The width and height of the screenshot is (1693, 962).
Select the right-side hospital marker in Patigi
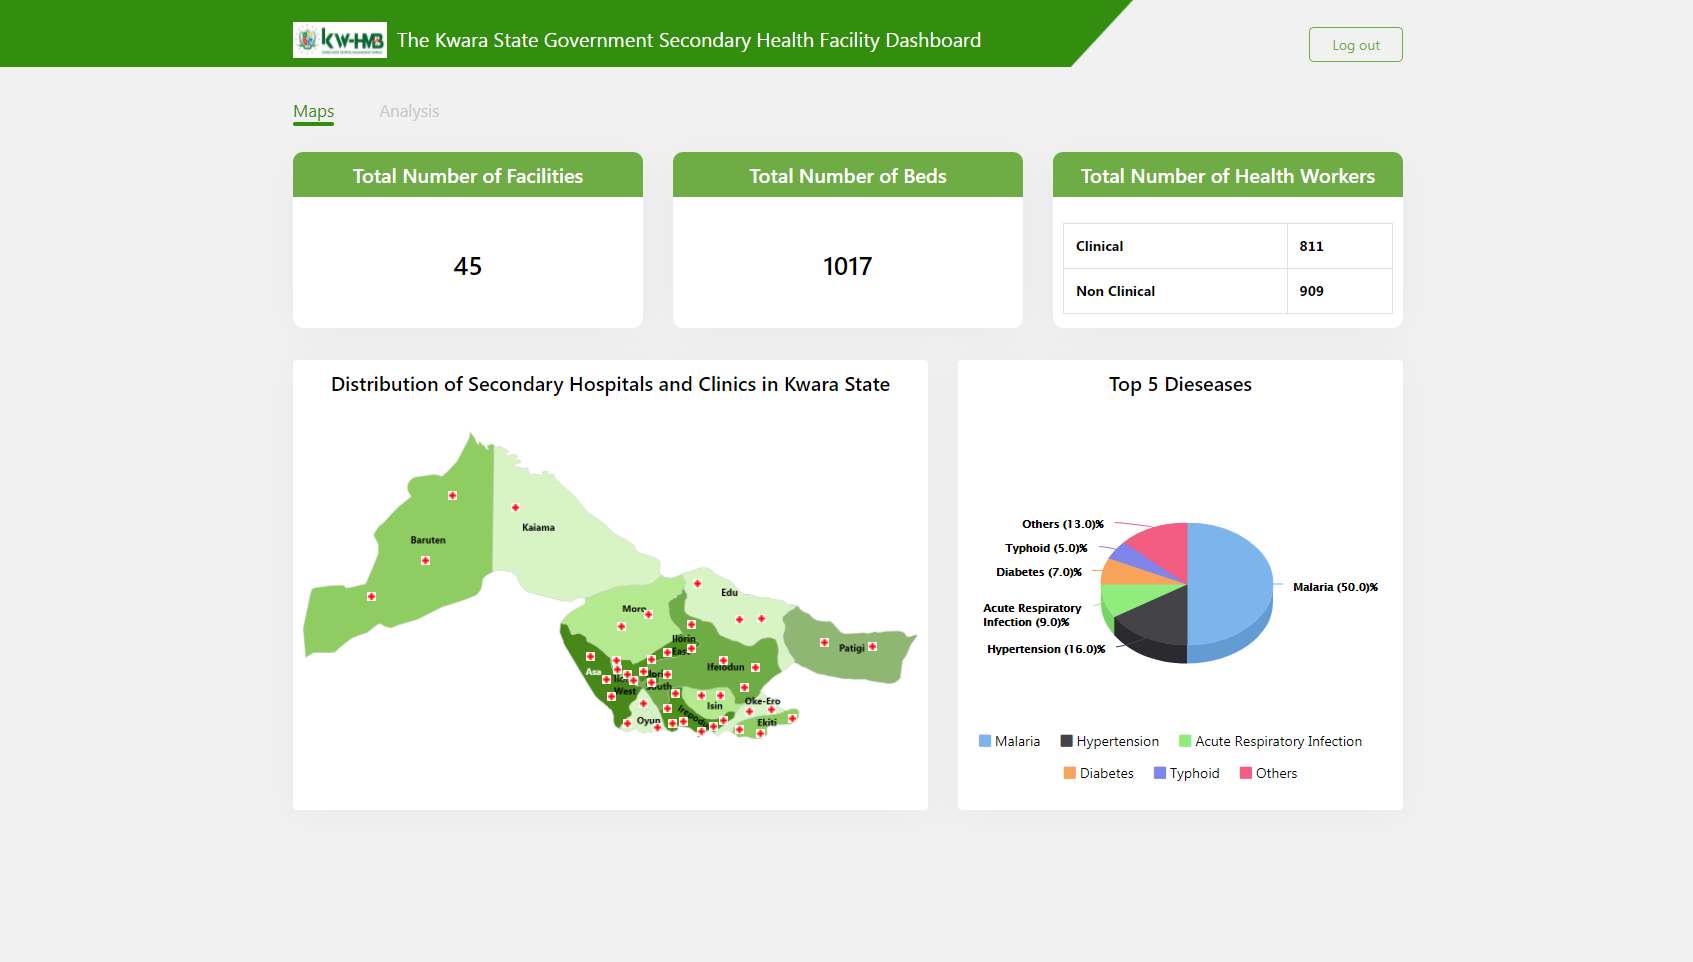(873, 647)
